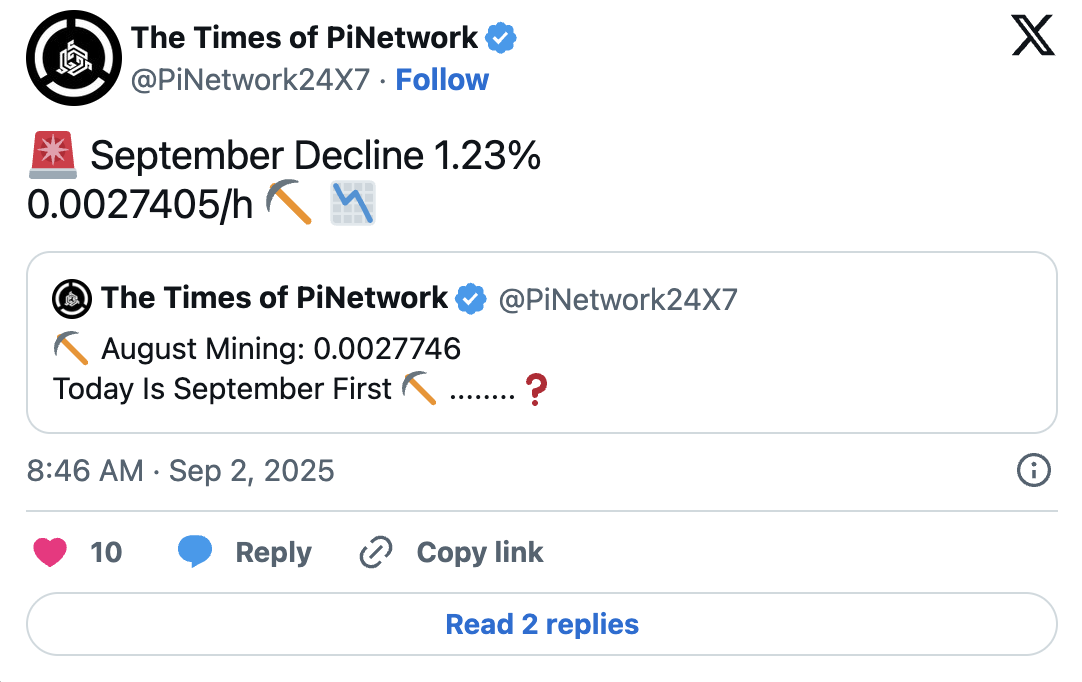Click the X logo icon

(x=1033, y=39)
